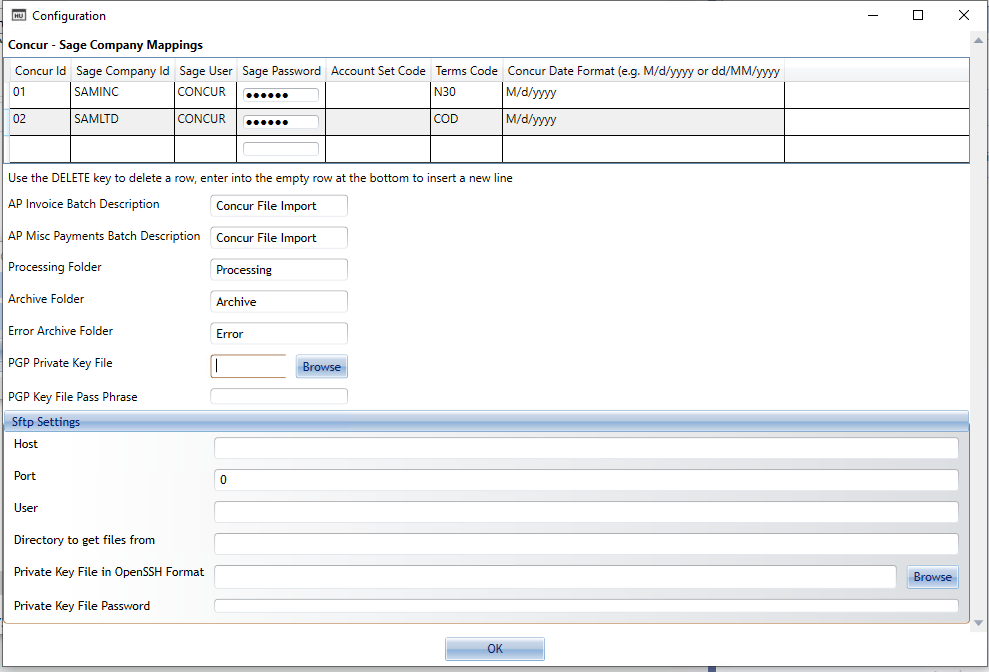Click the empty password field in the new row
The width and height of the screenshot is (989, 672).
click(281, 149)
